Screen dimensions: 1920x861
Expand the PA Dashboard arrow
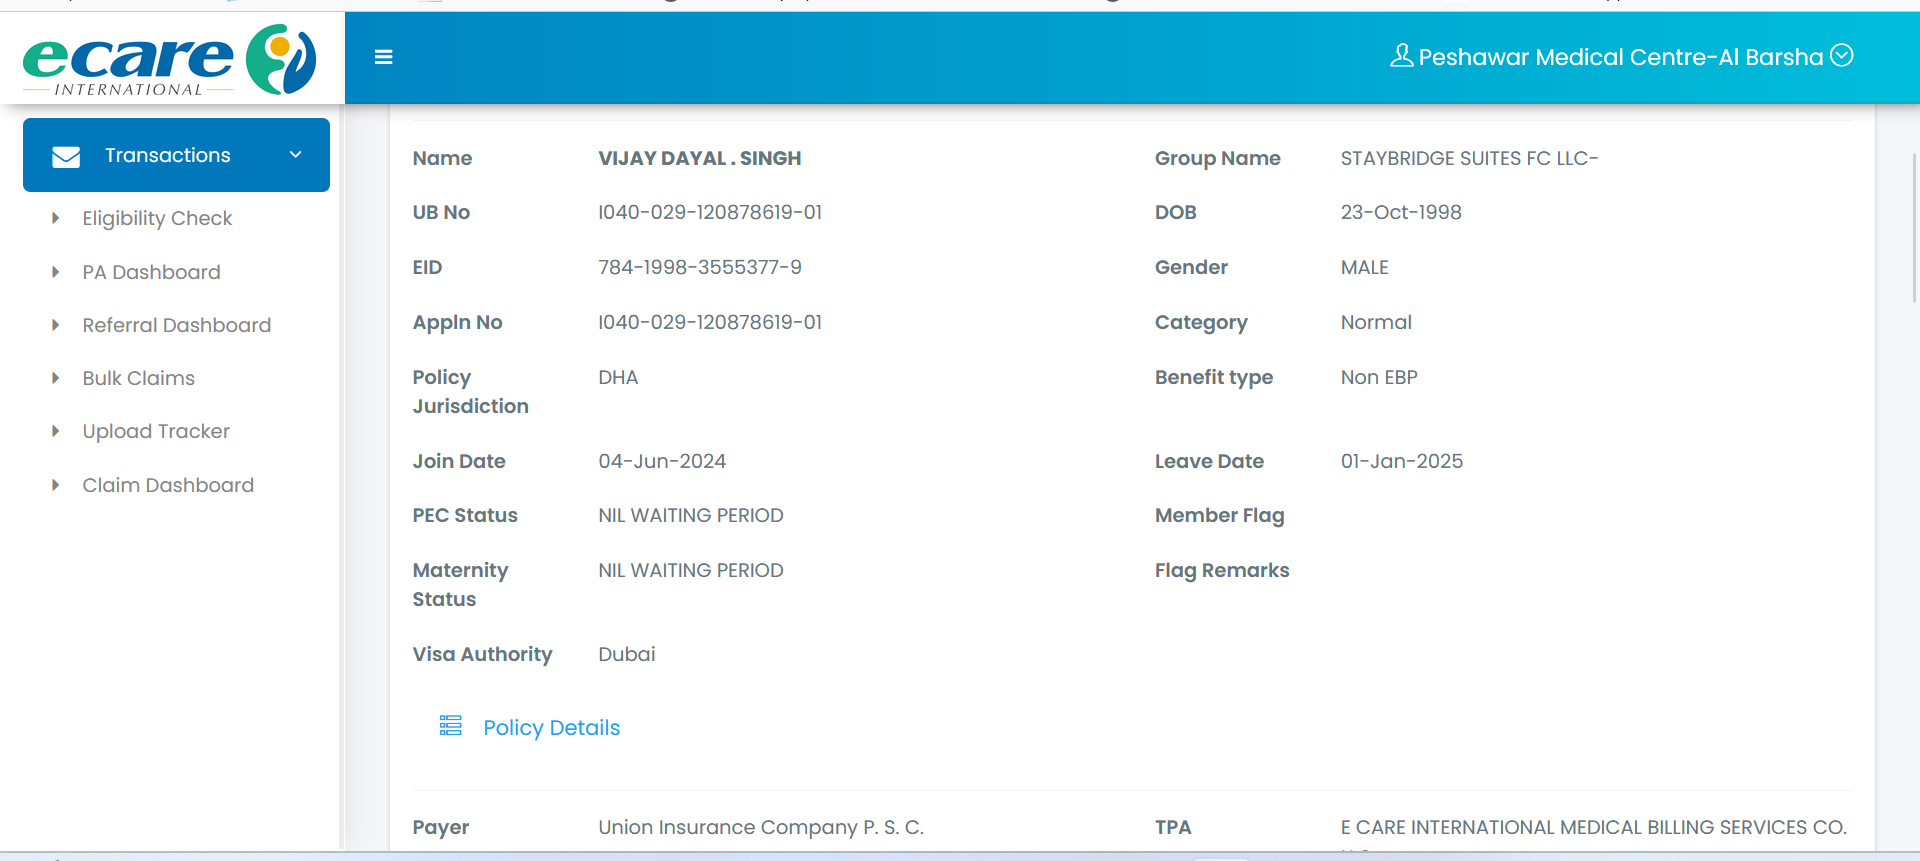pyautogui.click(x=56, y=272)
